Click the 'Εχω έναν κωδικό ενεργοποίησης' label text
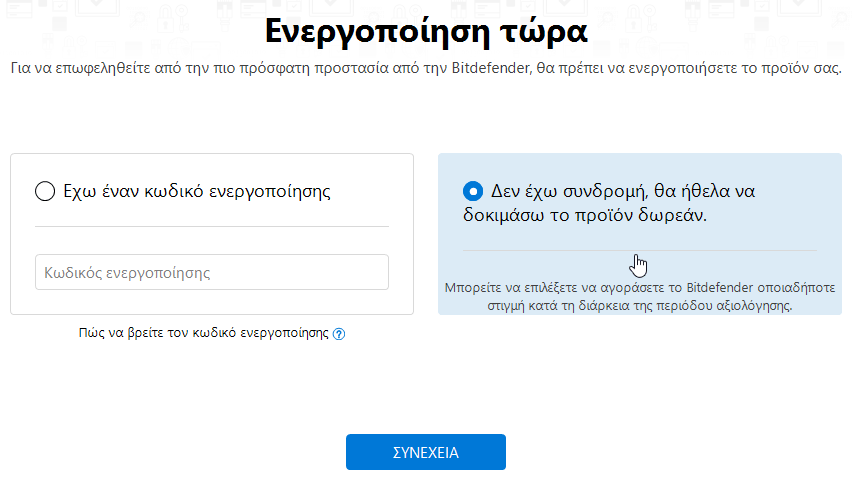The image size is (853, 488). click(x=197, y=192)
